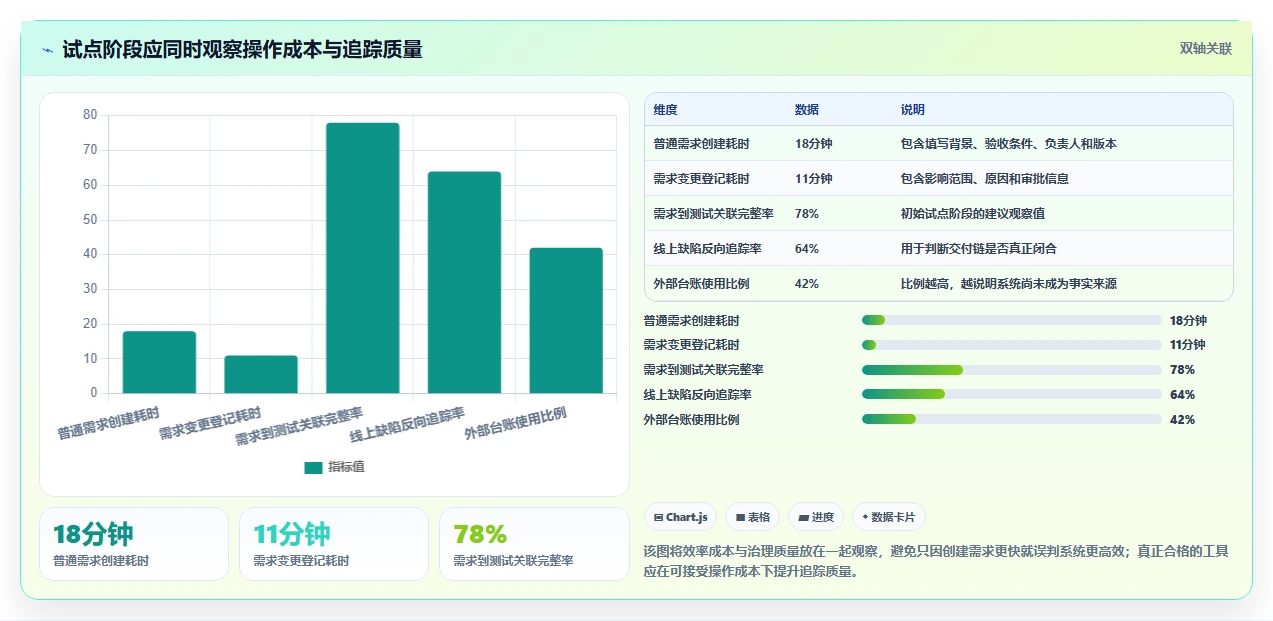Click the 数据卡片 chip sparkle icon
Viewport: 1273px width, 621px height.
[865, 517]
